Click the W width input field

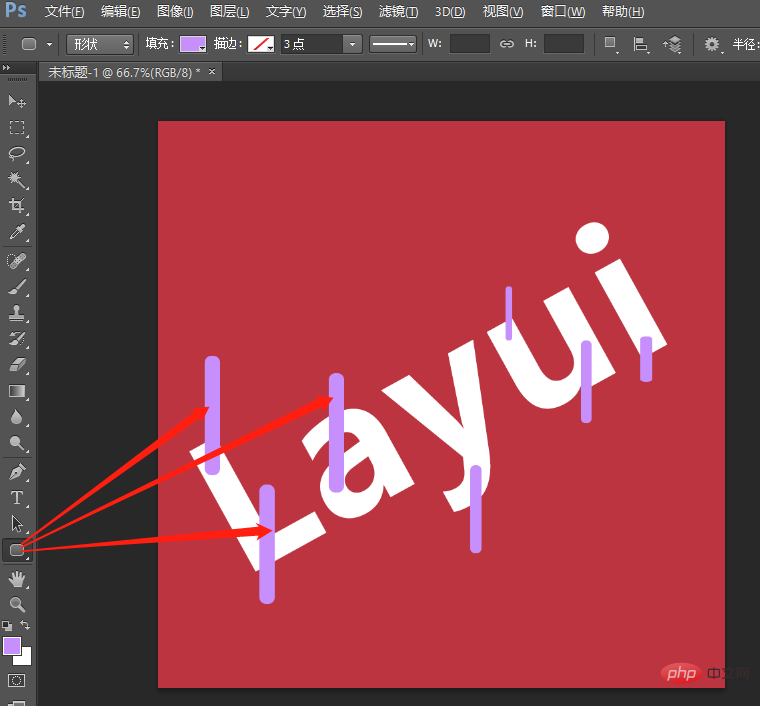[x=470, y=44]
